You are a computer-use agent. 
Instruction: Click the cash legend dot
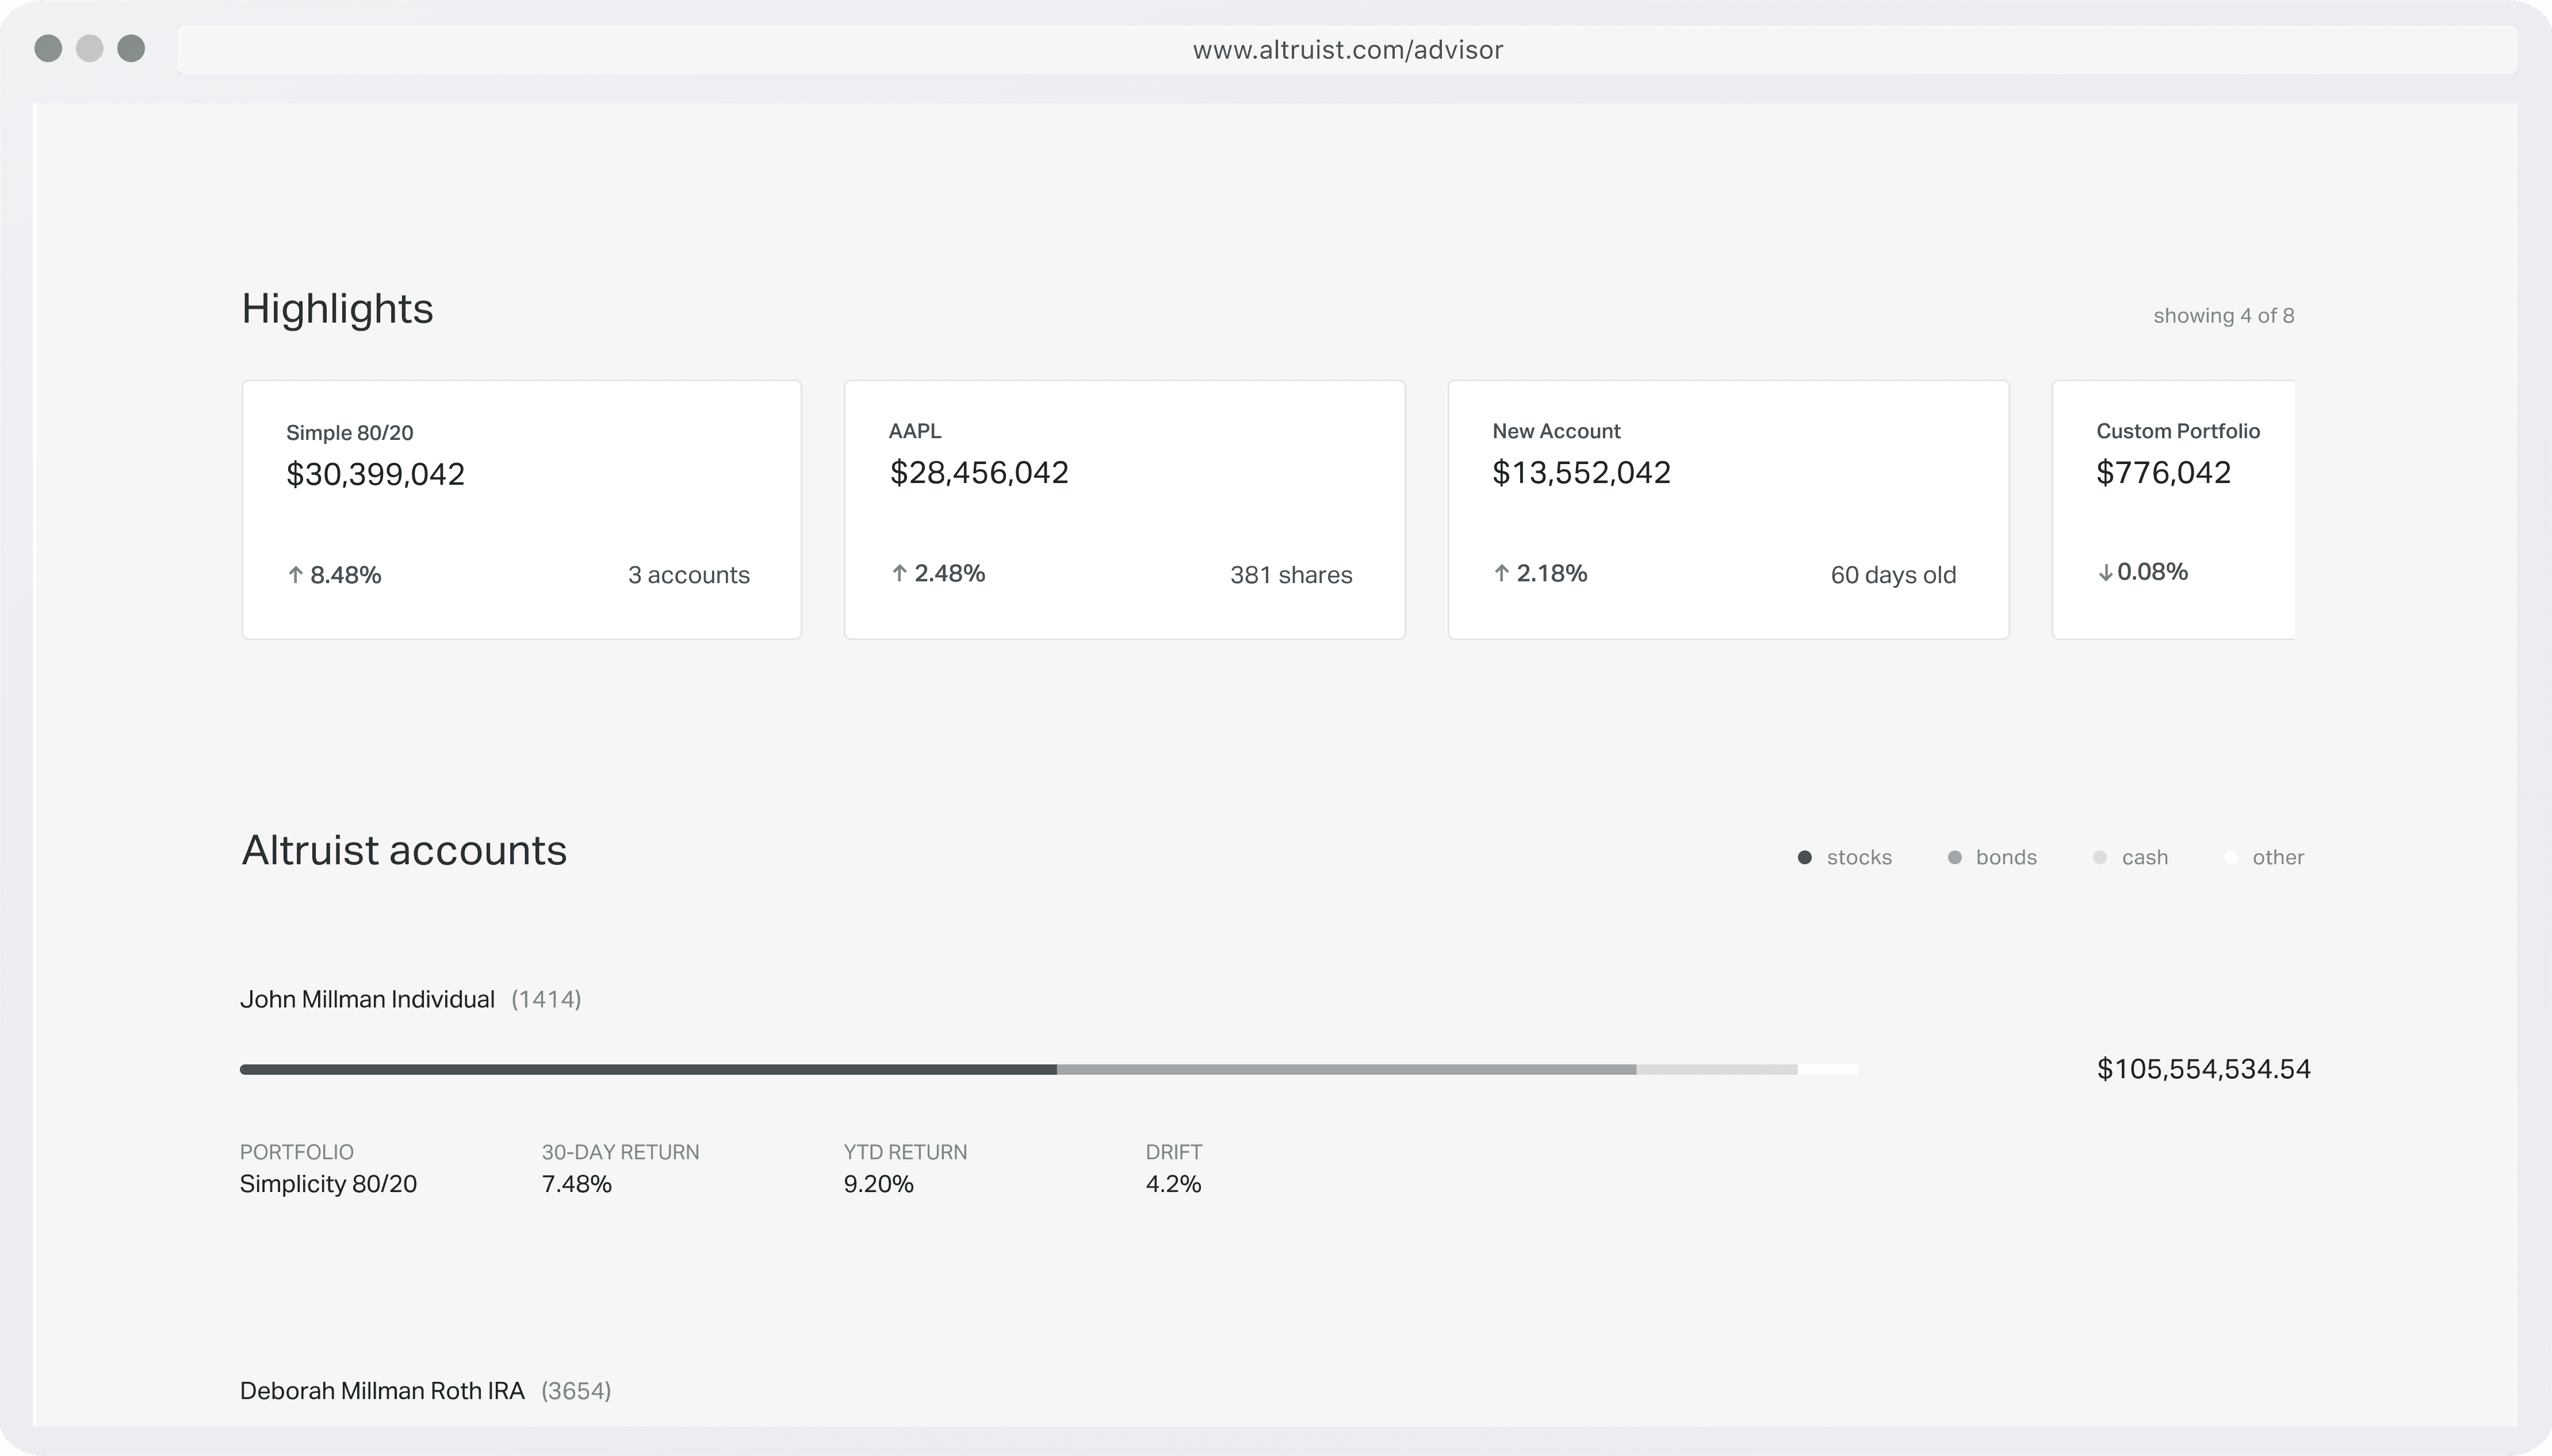[2099, 858]
